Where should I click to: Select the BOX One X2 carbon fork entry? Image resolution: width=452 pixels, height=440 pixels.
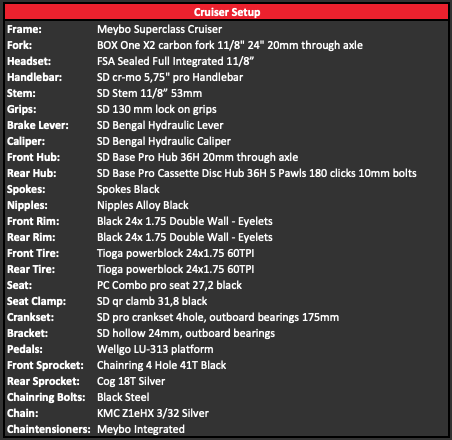(x=230, y=45)
